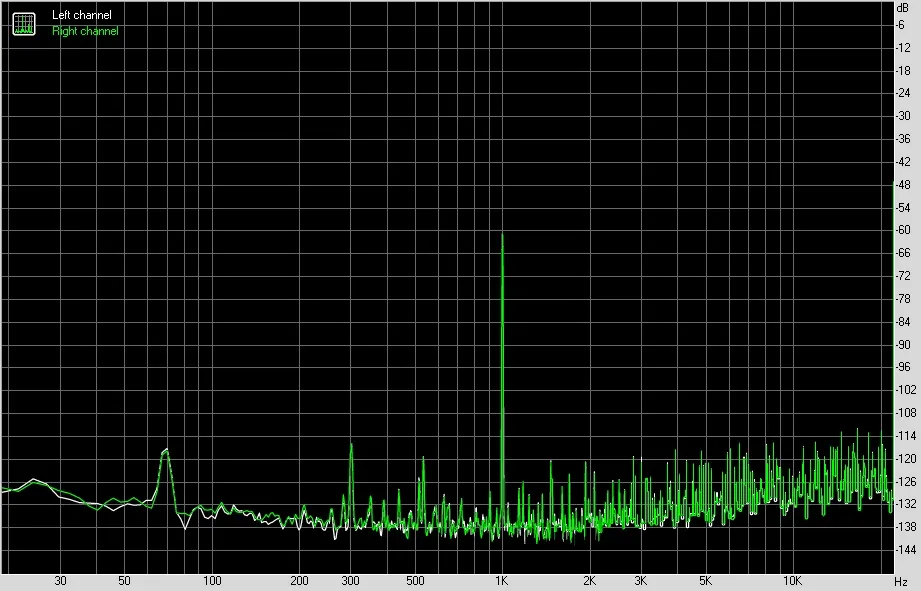
Task: Select the Right channel legend label
Action: (x=85, y=31)
